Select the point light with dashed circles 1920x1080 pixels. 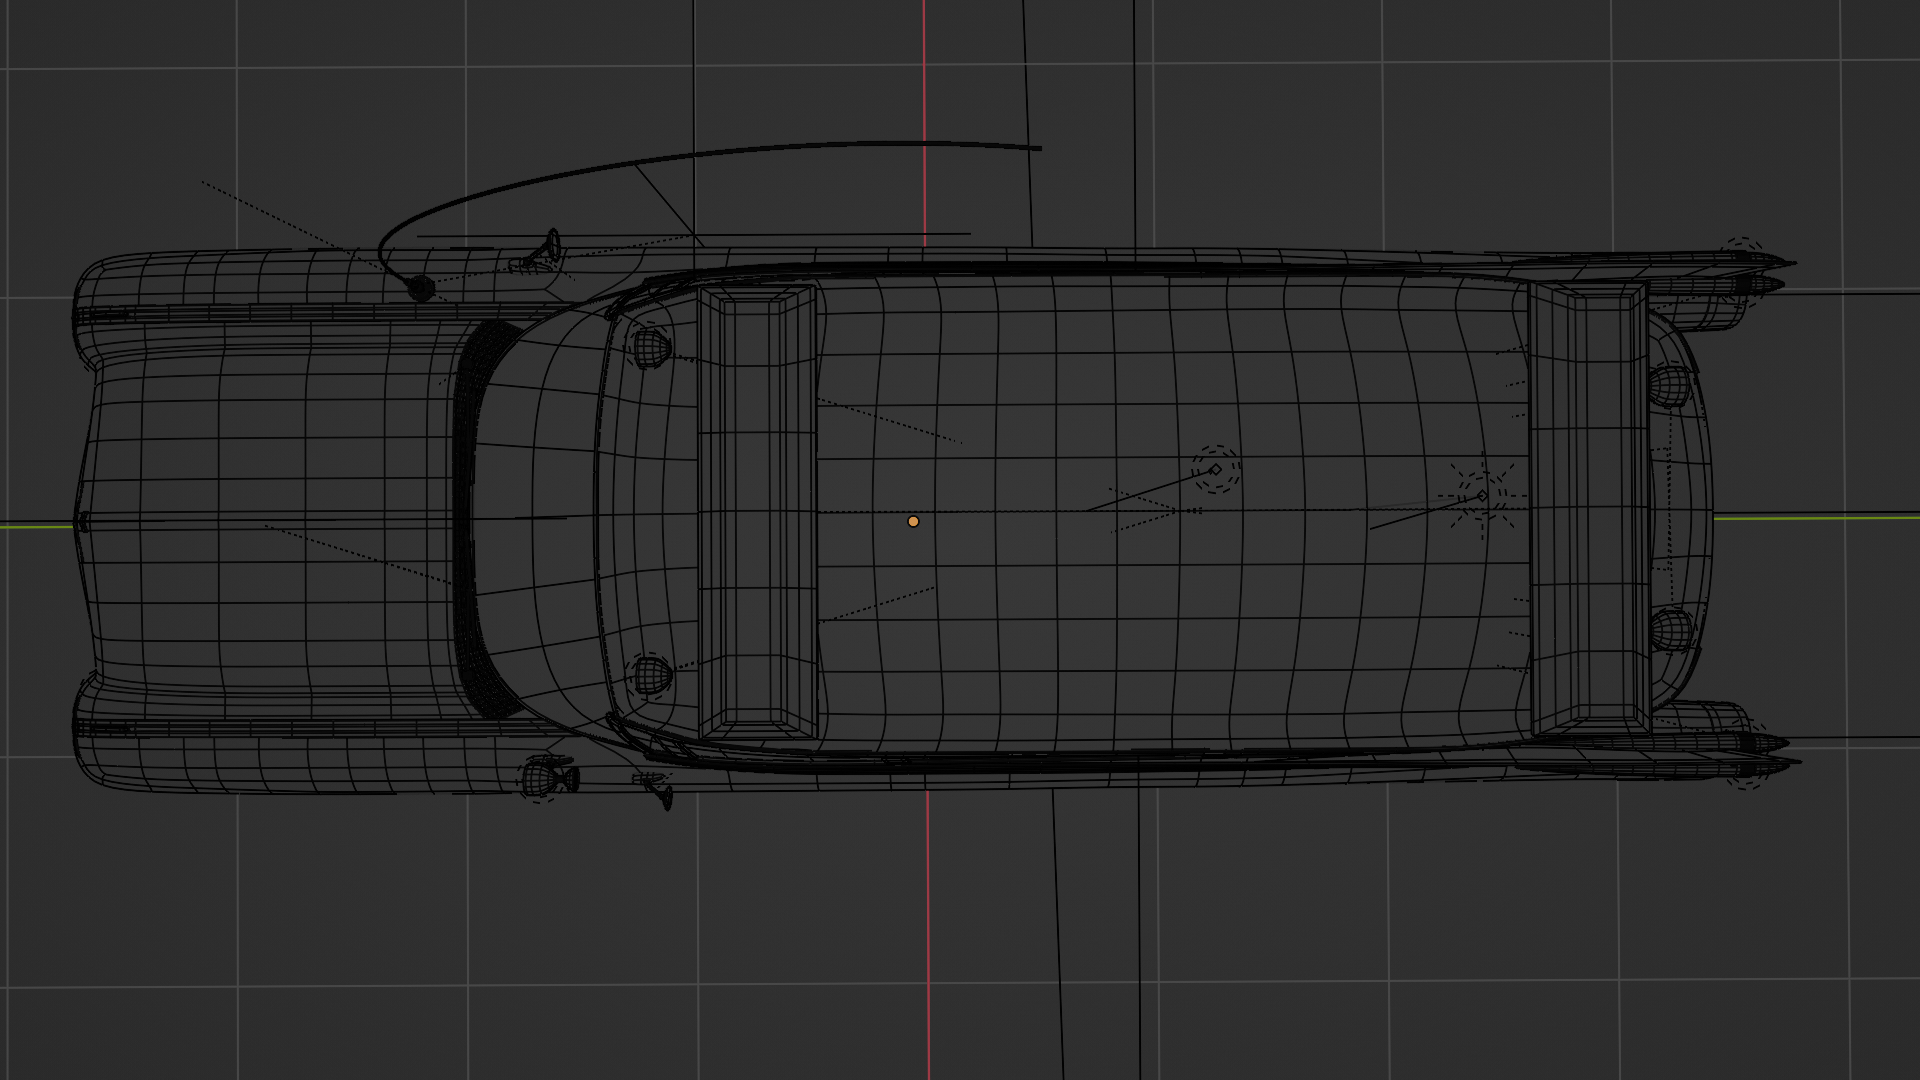[x=1216, y=469]
